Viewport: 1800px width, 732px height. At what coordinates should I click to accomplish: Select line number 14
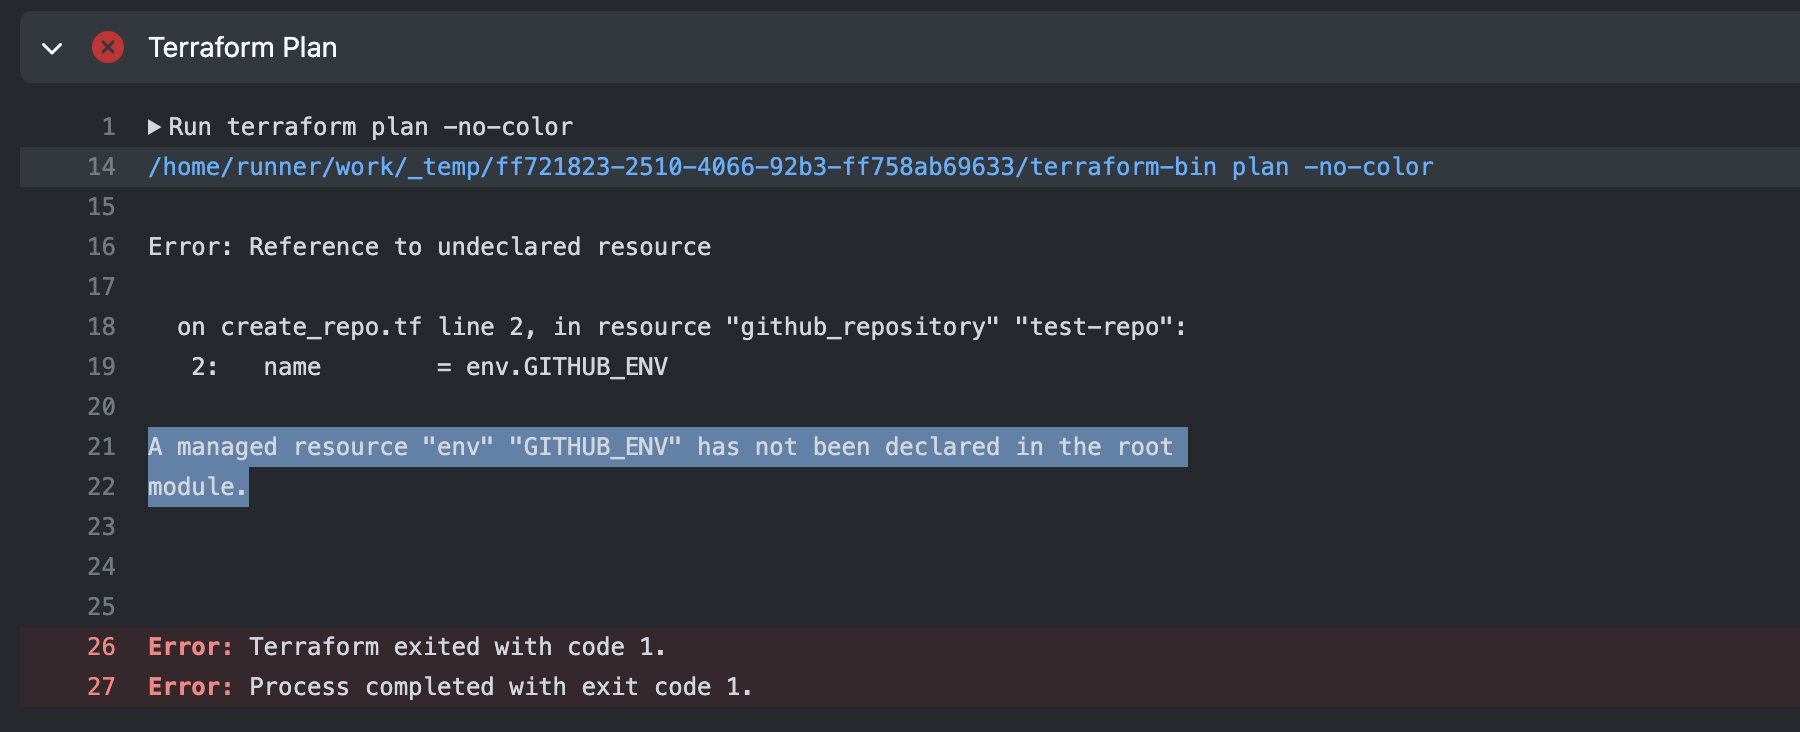pos(101,167)
